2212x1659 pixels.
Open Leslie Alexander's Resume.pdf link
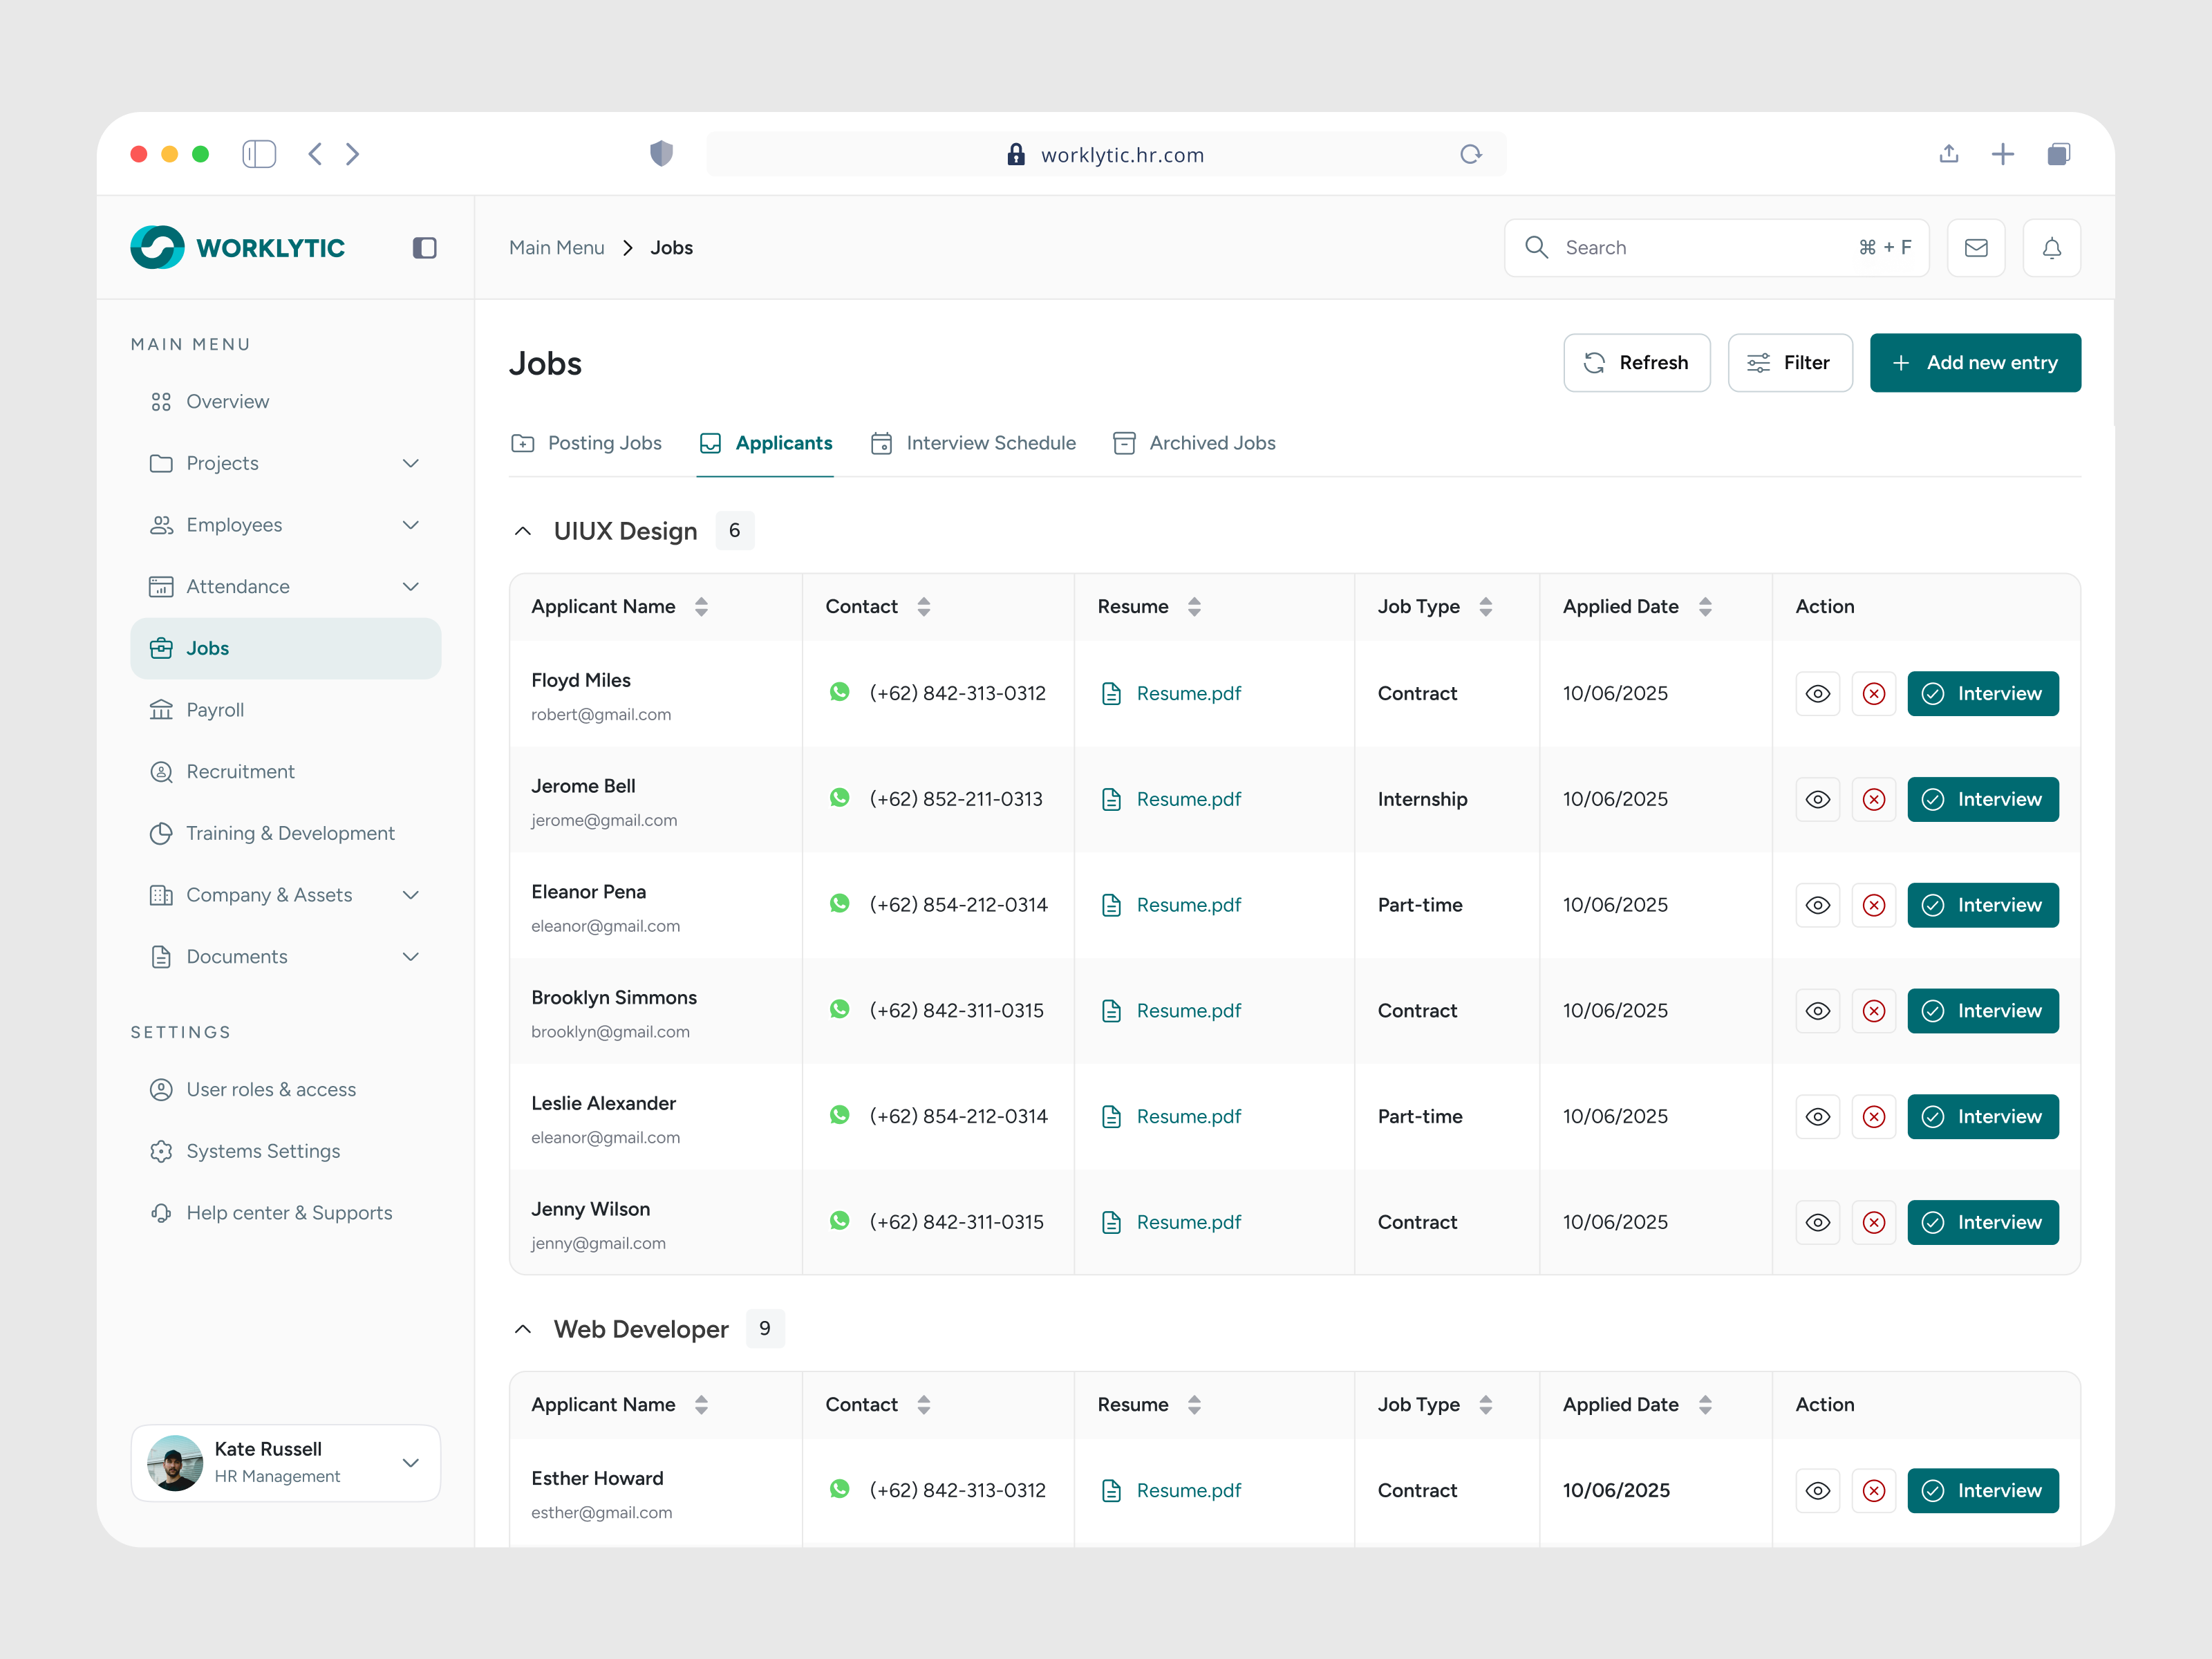tap(1189, 1116)
